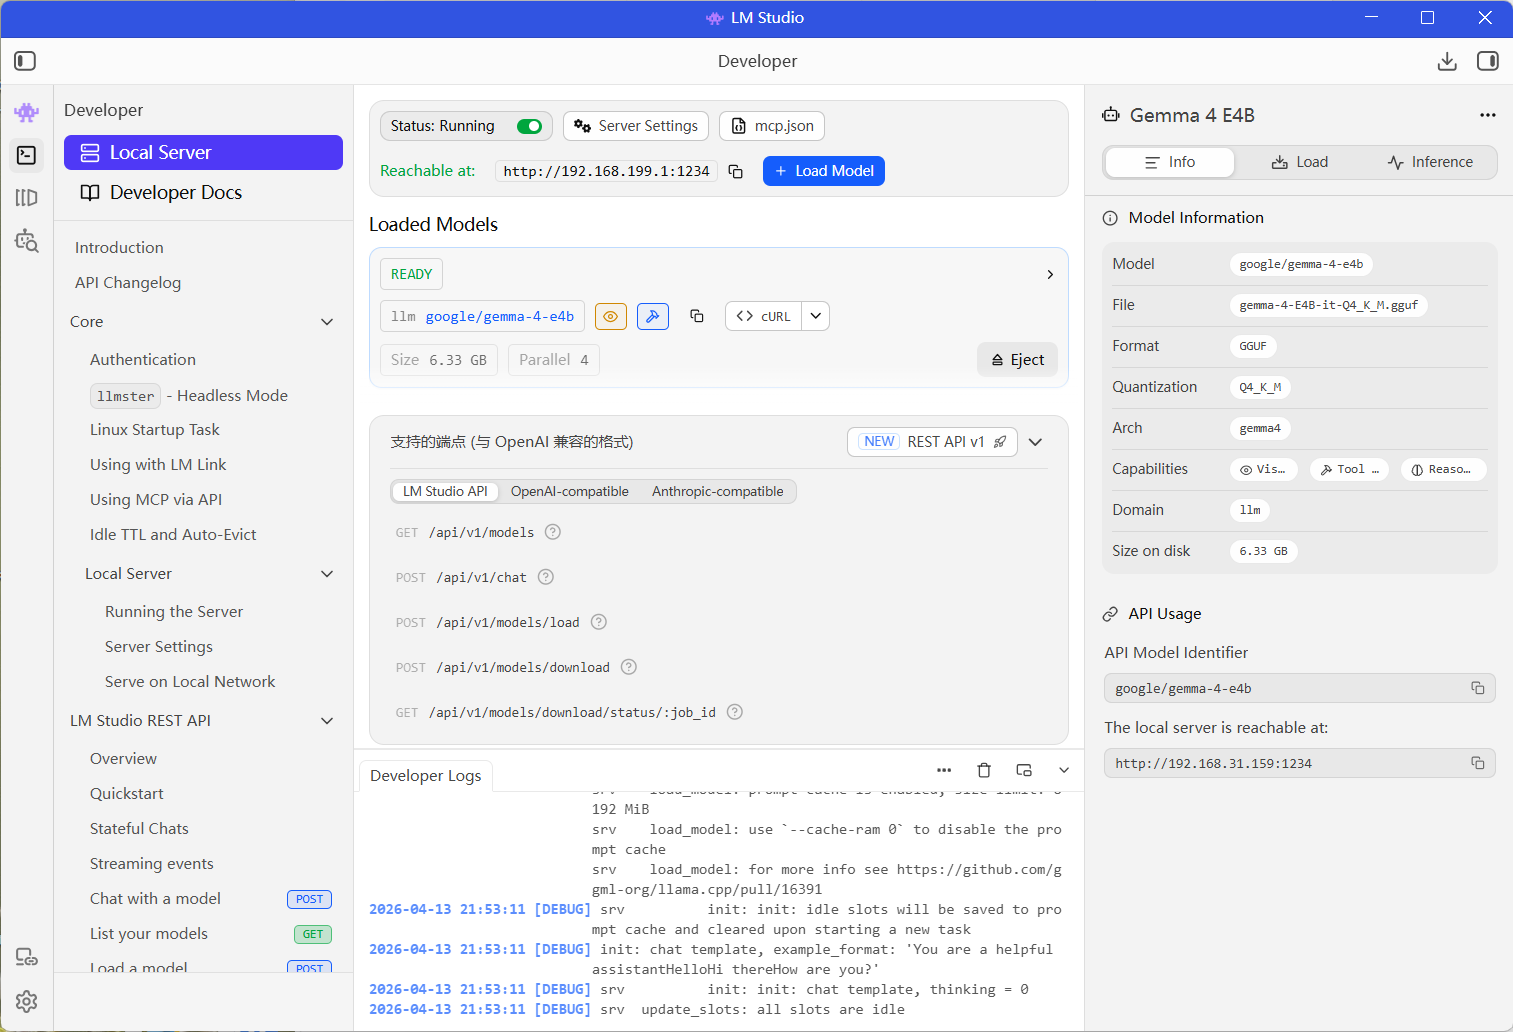Select the Load tab in model panel

pos(1300,162)
